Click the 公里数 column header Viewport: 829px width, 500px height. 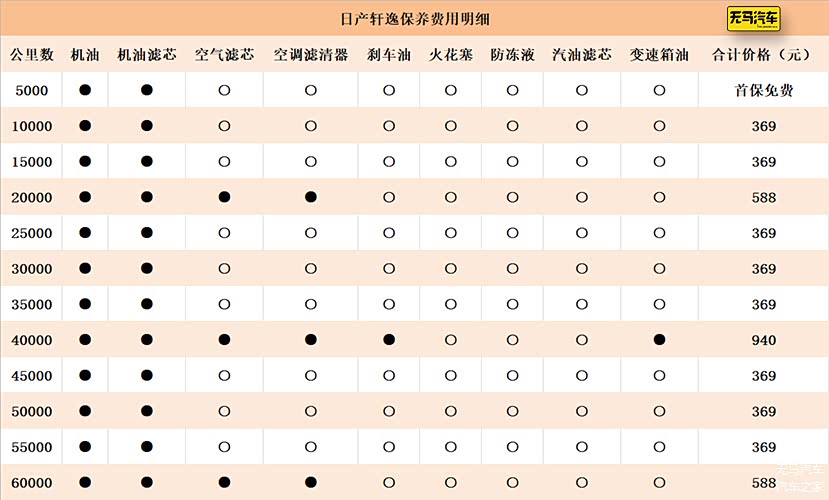32,55
